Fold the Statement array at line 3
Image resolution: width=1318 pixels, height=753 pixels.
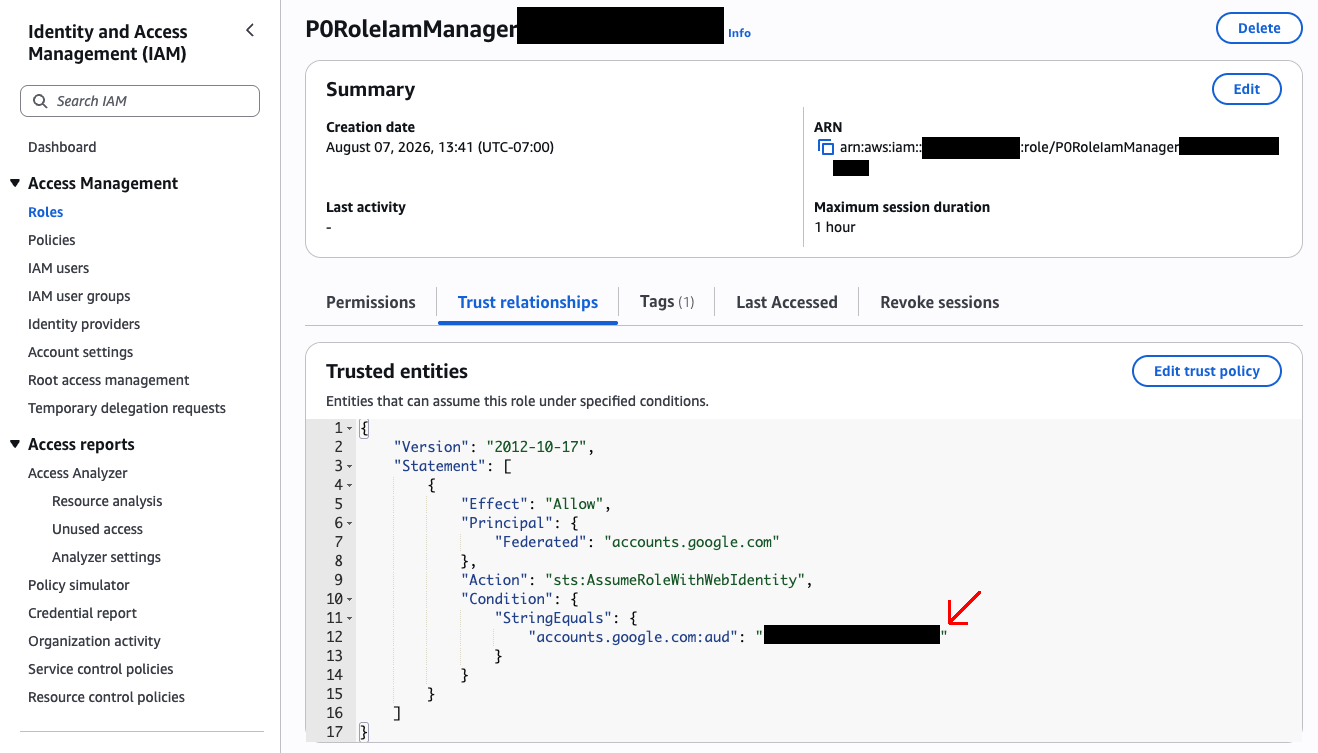tap(350, 466)
